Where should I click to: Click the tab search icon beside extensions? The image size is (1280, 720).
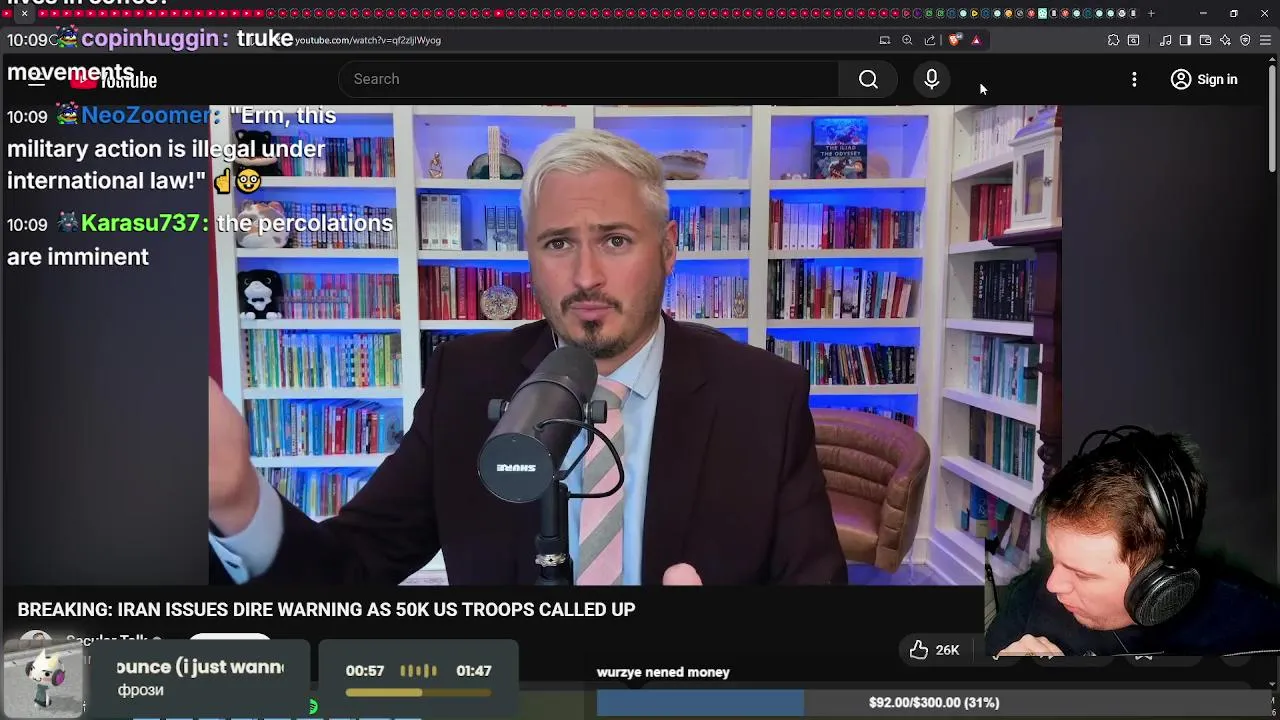pyautogui.click(x=1133, y=40)
